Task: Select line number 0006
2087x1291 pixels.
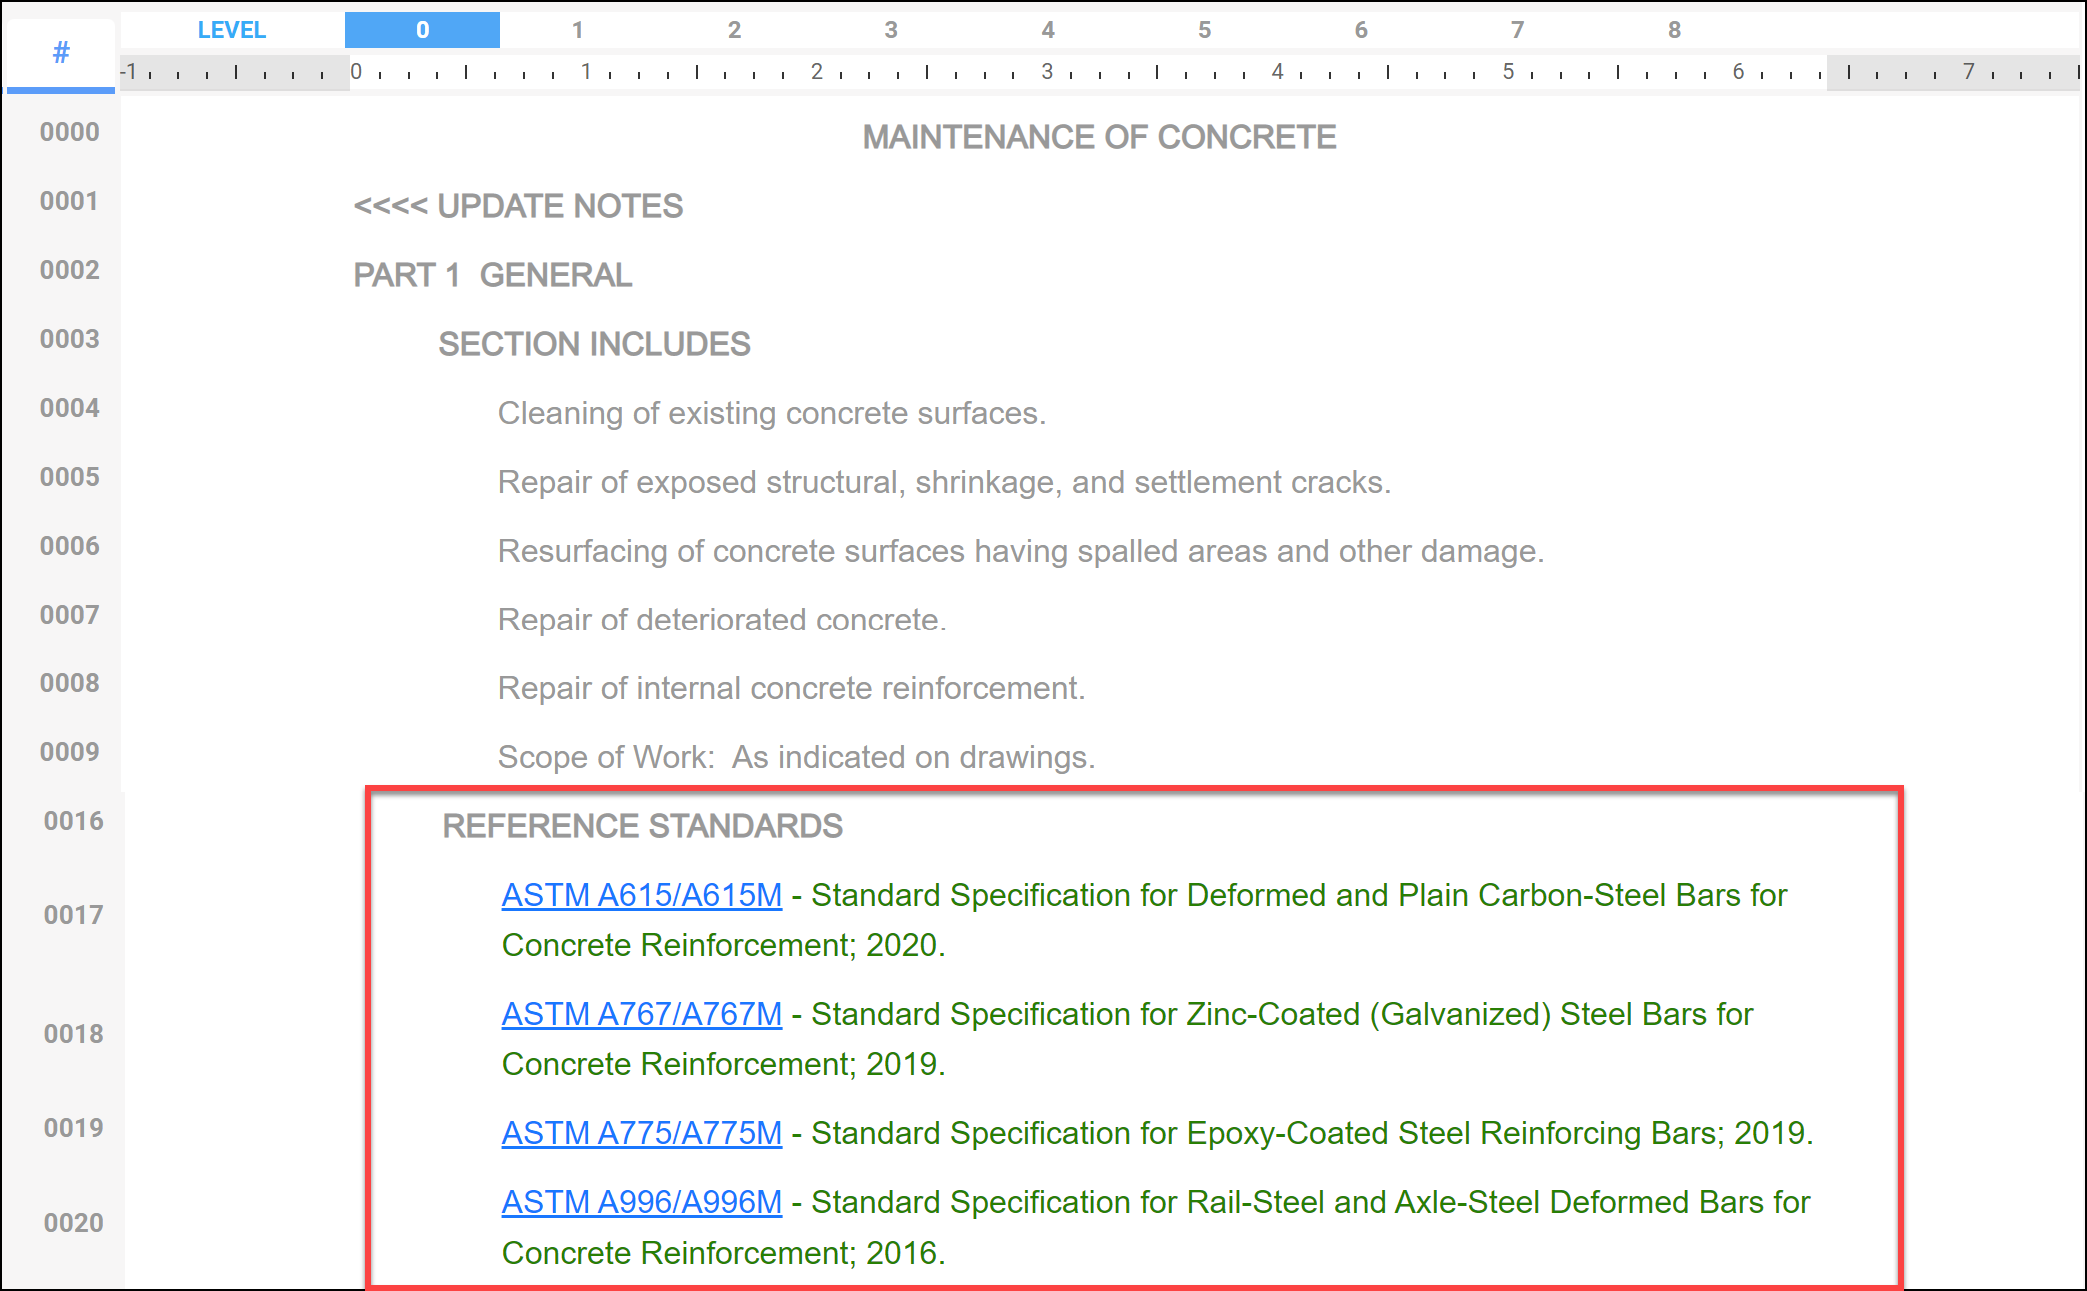Action: coord(69,546)
